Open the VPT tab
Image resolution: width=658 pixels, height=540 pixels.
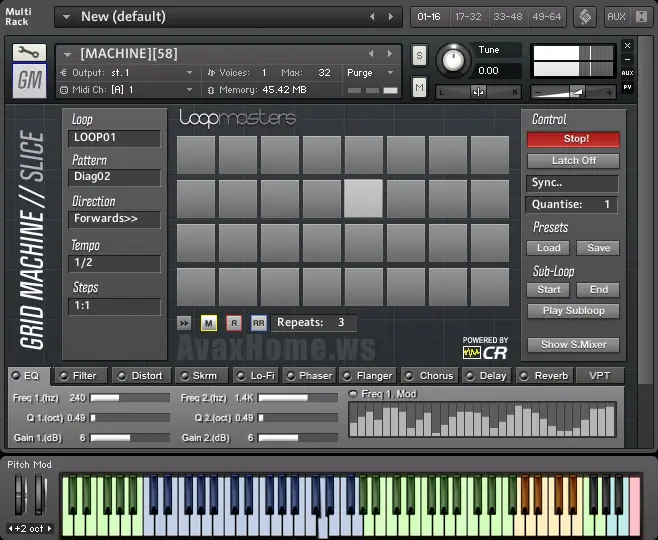(x=600, y=376)
